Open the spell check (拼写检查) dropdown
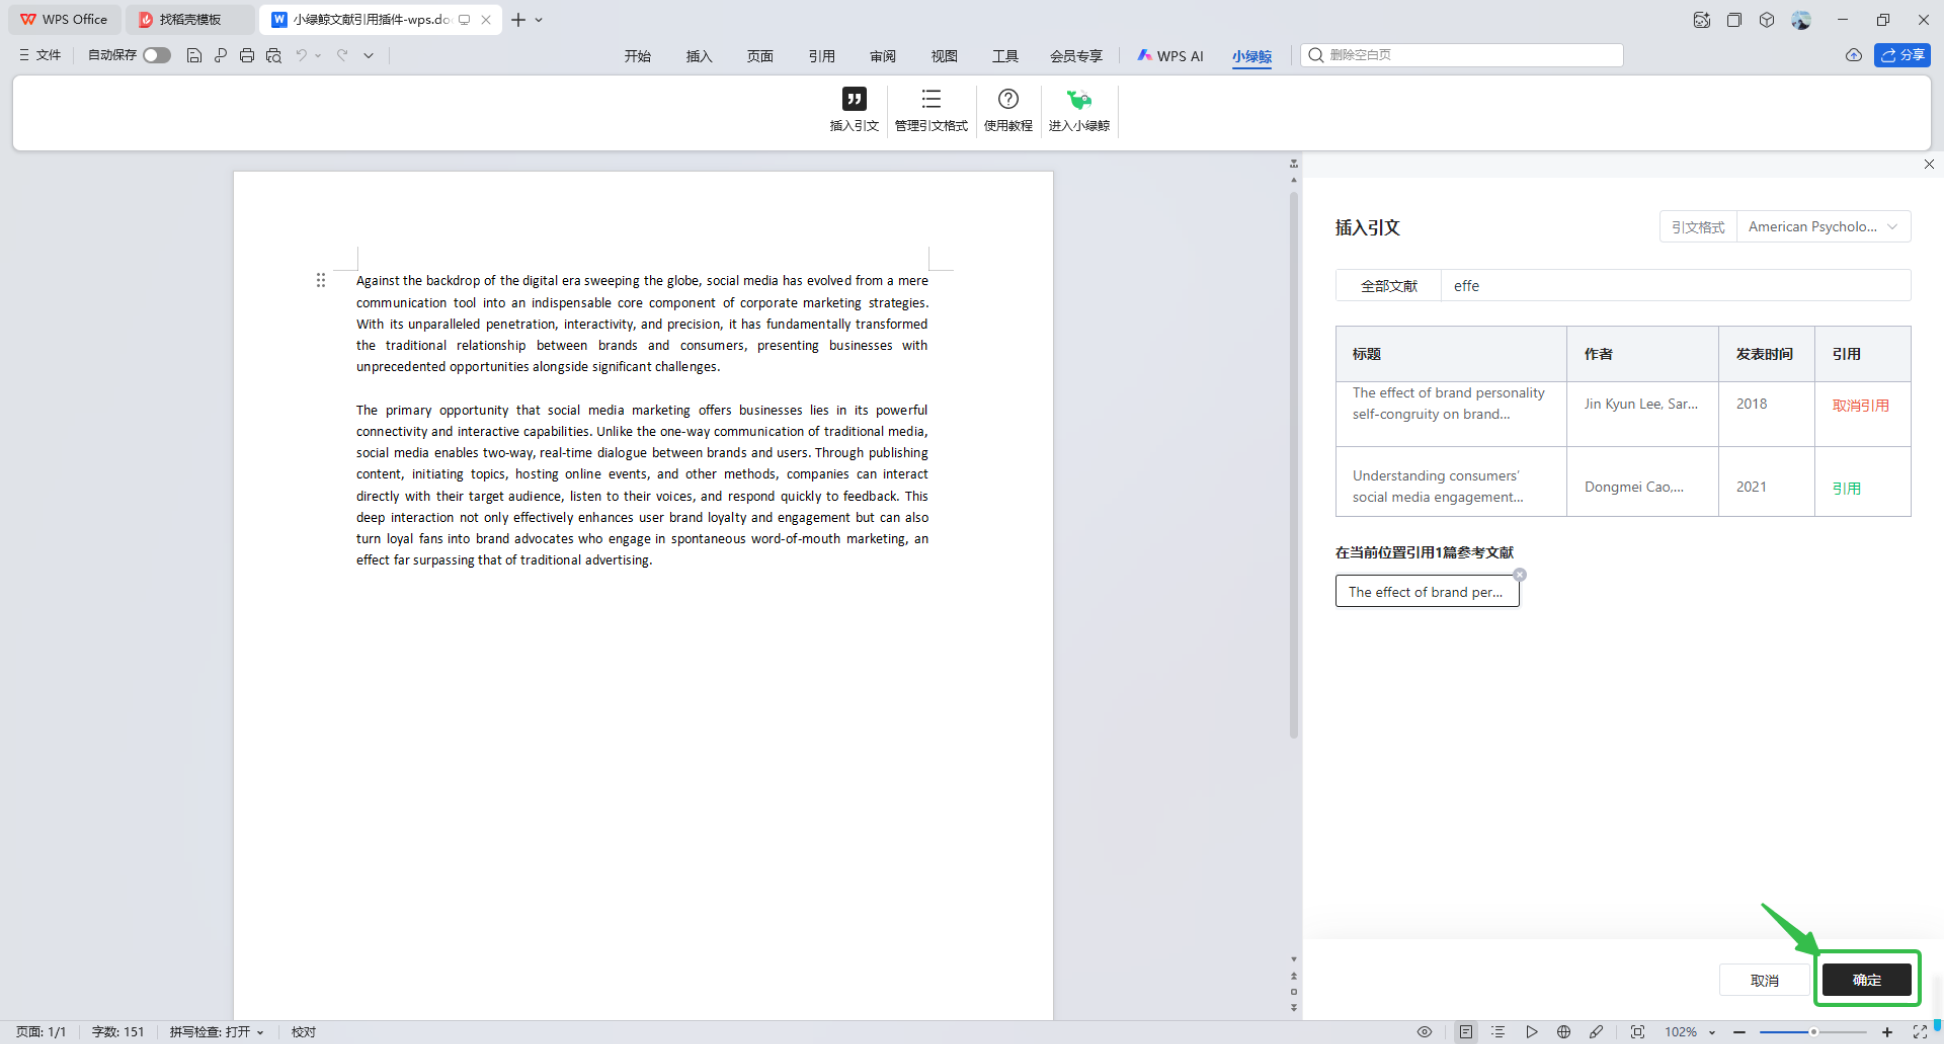The height and width of the screenshot is (1044, 1944). pyautogui.click(x=217, y=1032)
